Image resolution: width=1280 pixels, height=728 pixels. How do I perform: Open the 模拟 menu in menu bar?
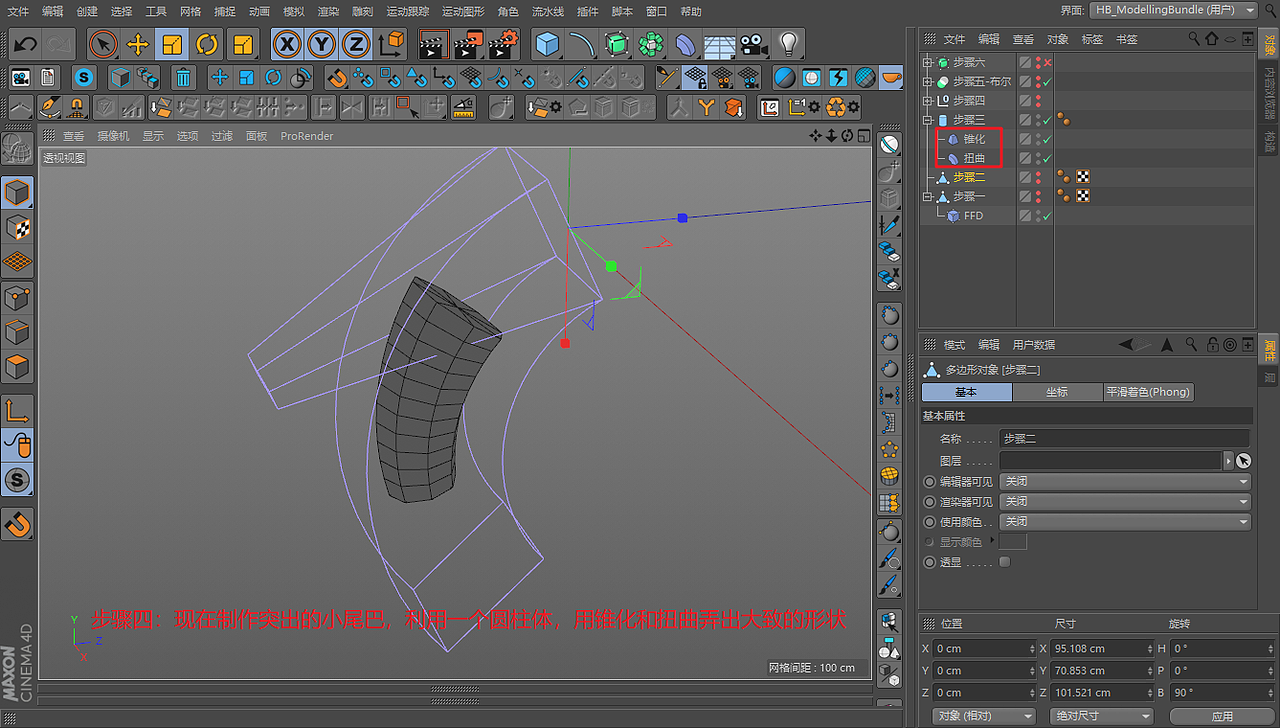[x=293, y=11]
